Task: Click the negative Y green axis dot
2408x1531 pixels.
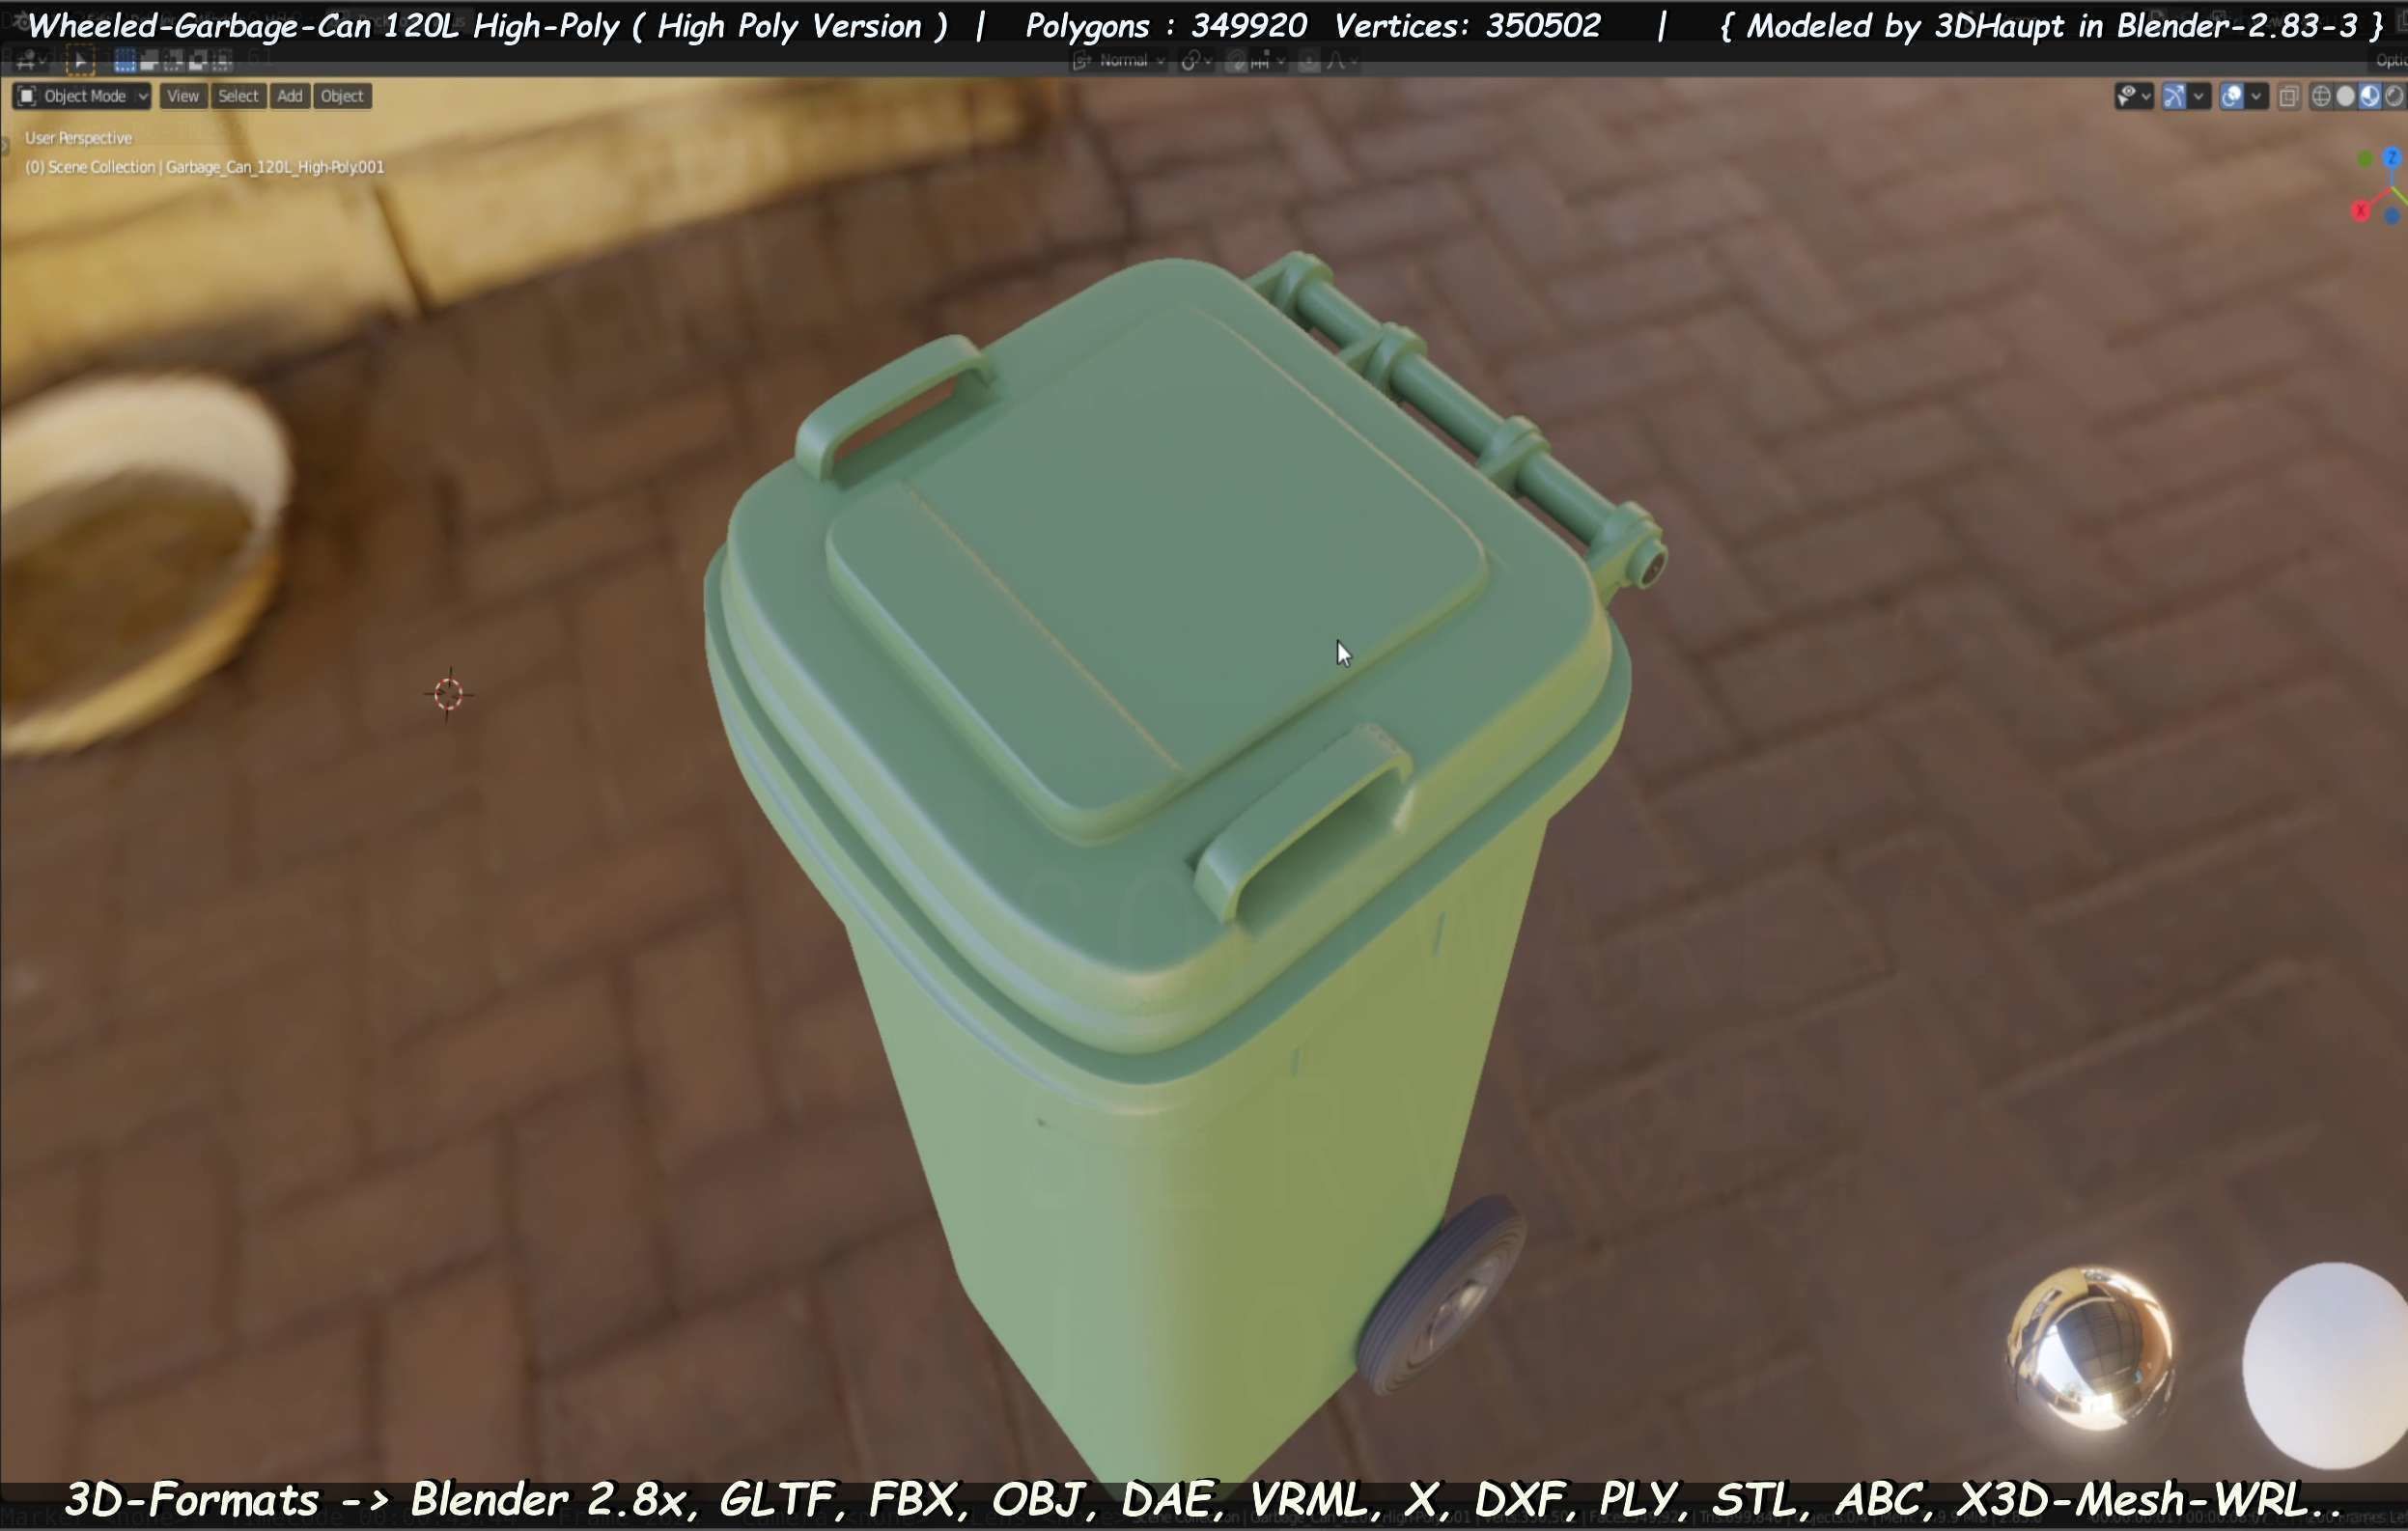Action: click(x=2365, y=159)
